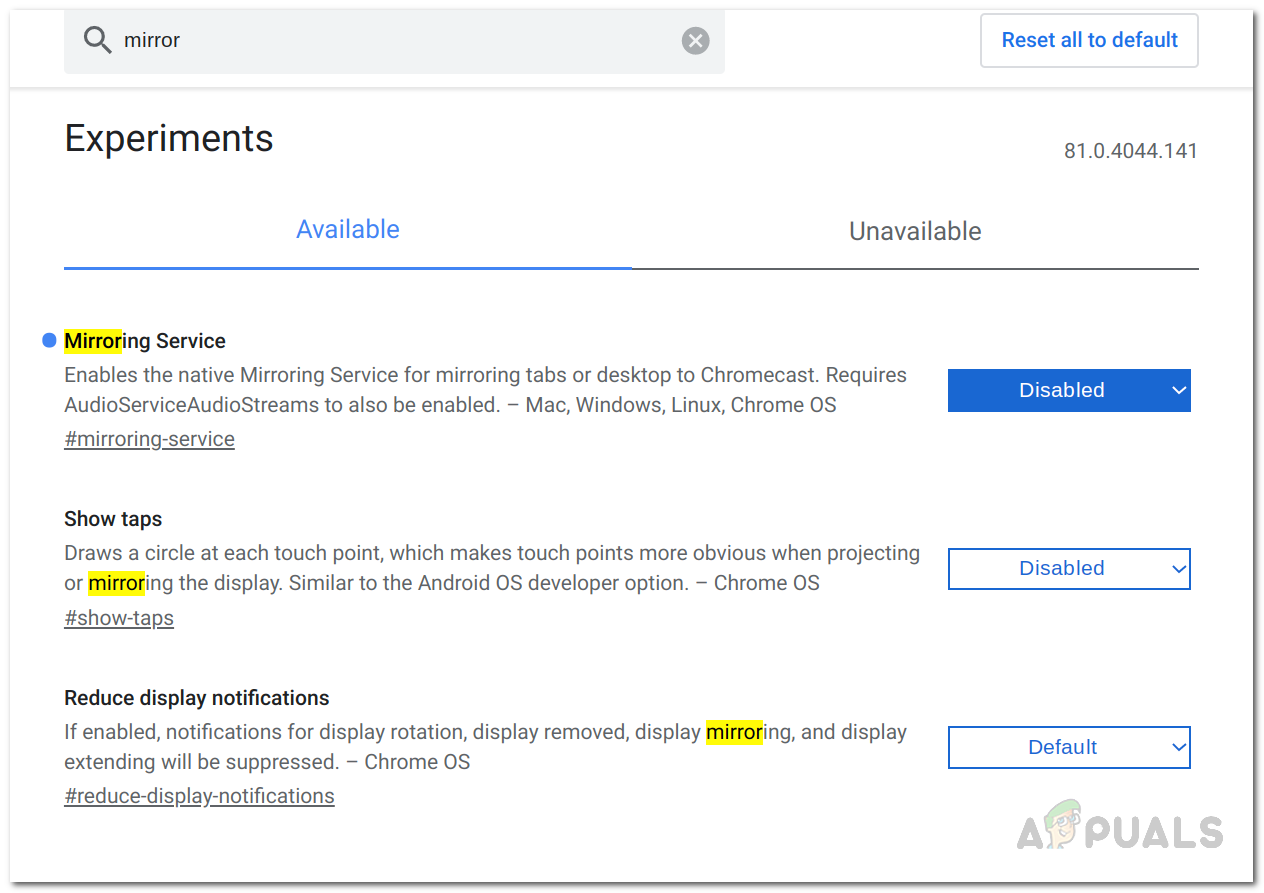Open the Reduce display notifications Default dropdown
1264x893 pixels.
point(1069,747)
